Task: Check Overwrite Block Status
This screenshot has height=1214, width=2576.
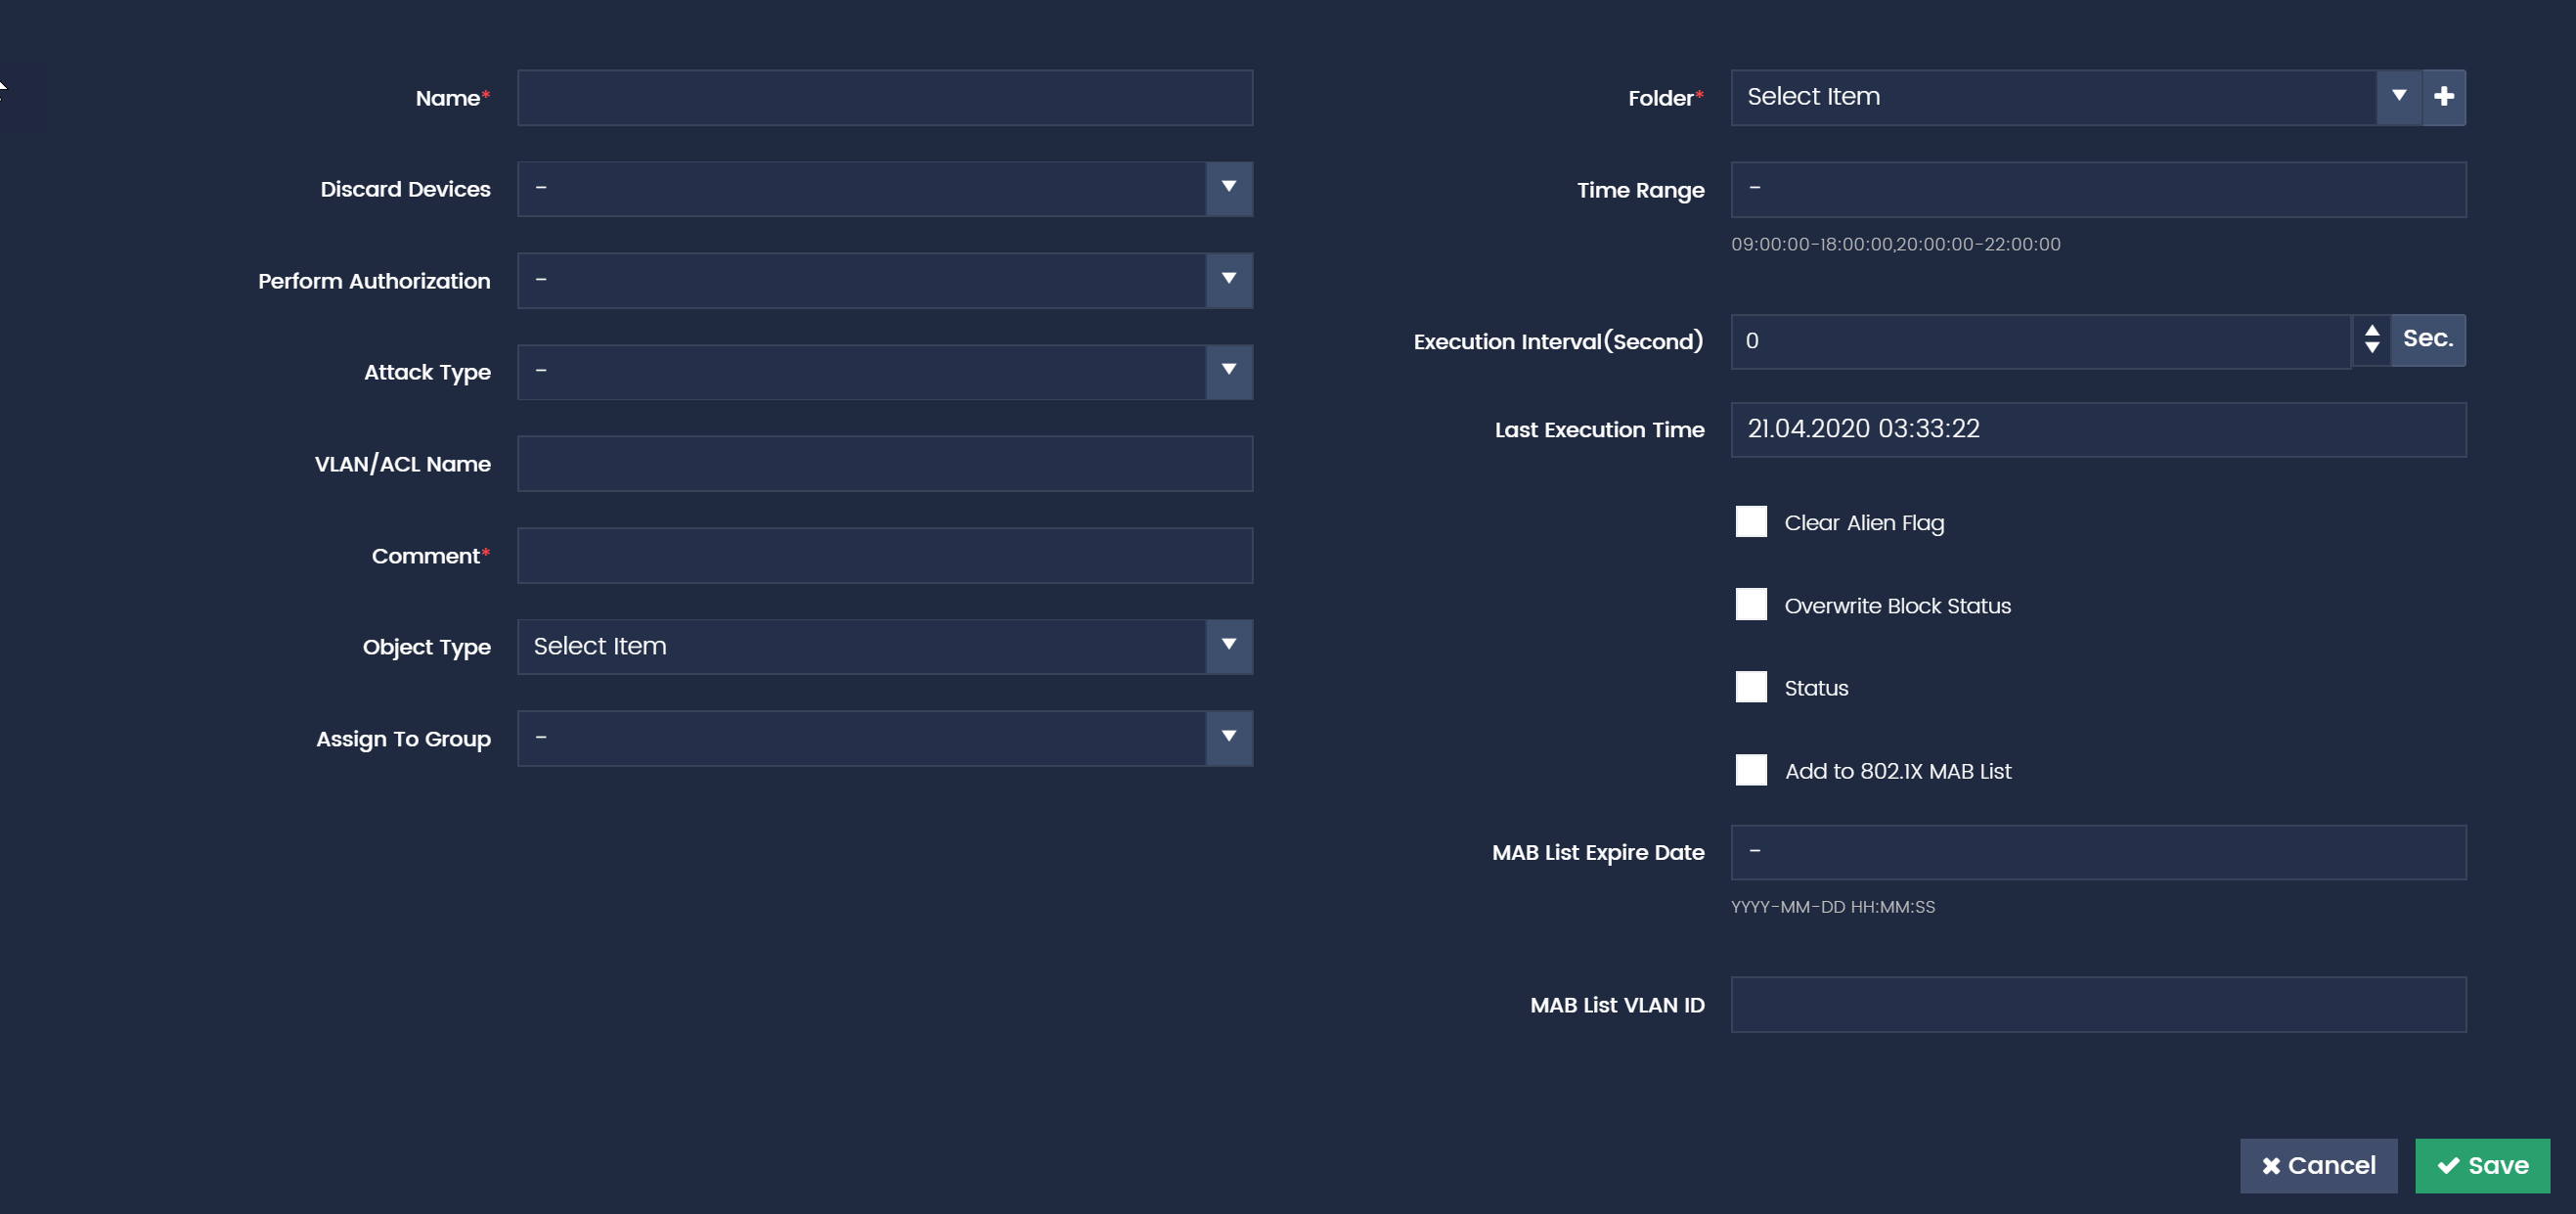Action: pos(1750,604)
